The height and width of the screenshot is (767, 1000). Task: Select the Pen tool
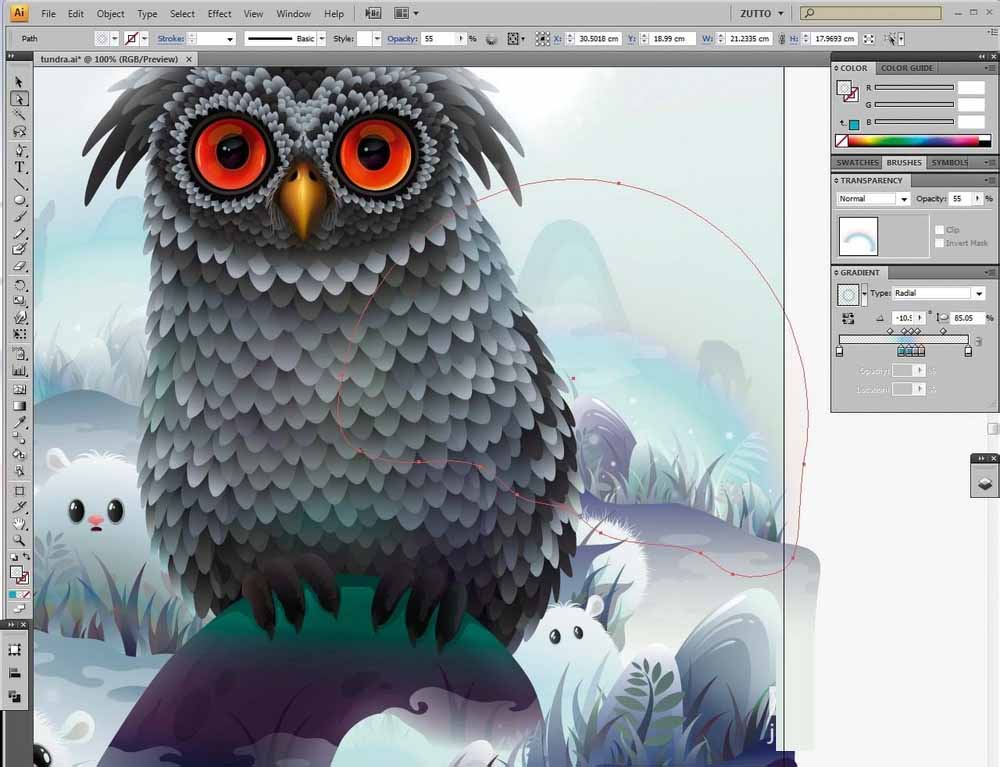click(x=19, y=151)
